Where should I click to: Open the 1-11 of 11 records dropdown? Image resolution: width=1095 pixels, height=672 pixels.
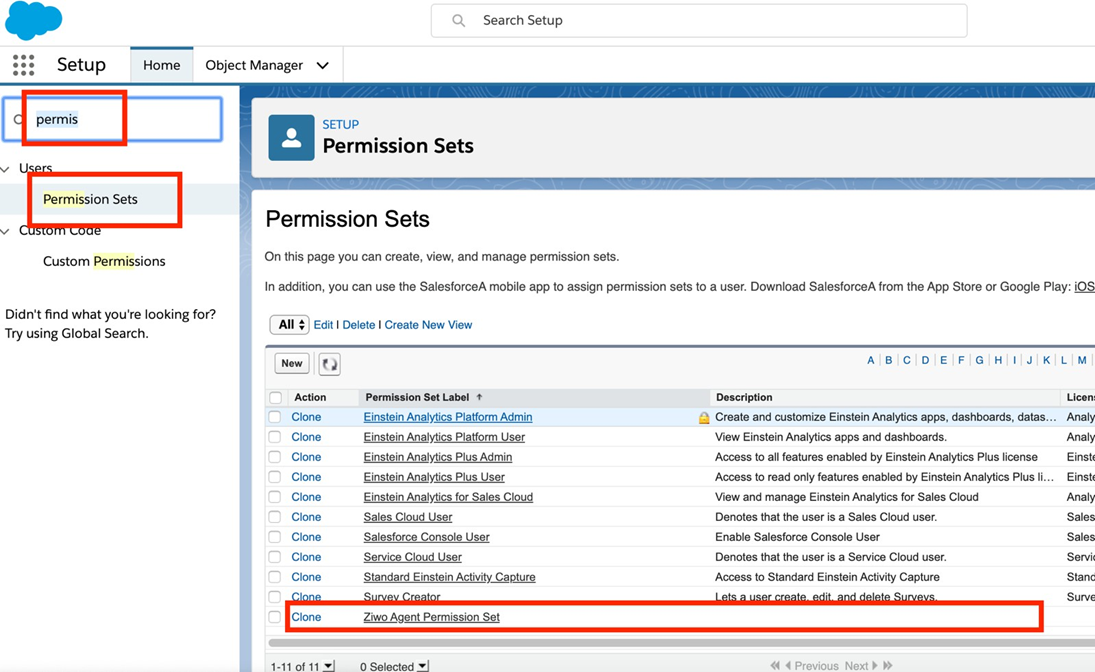329,666
